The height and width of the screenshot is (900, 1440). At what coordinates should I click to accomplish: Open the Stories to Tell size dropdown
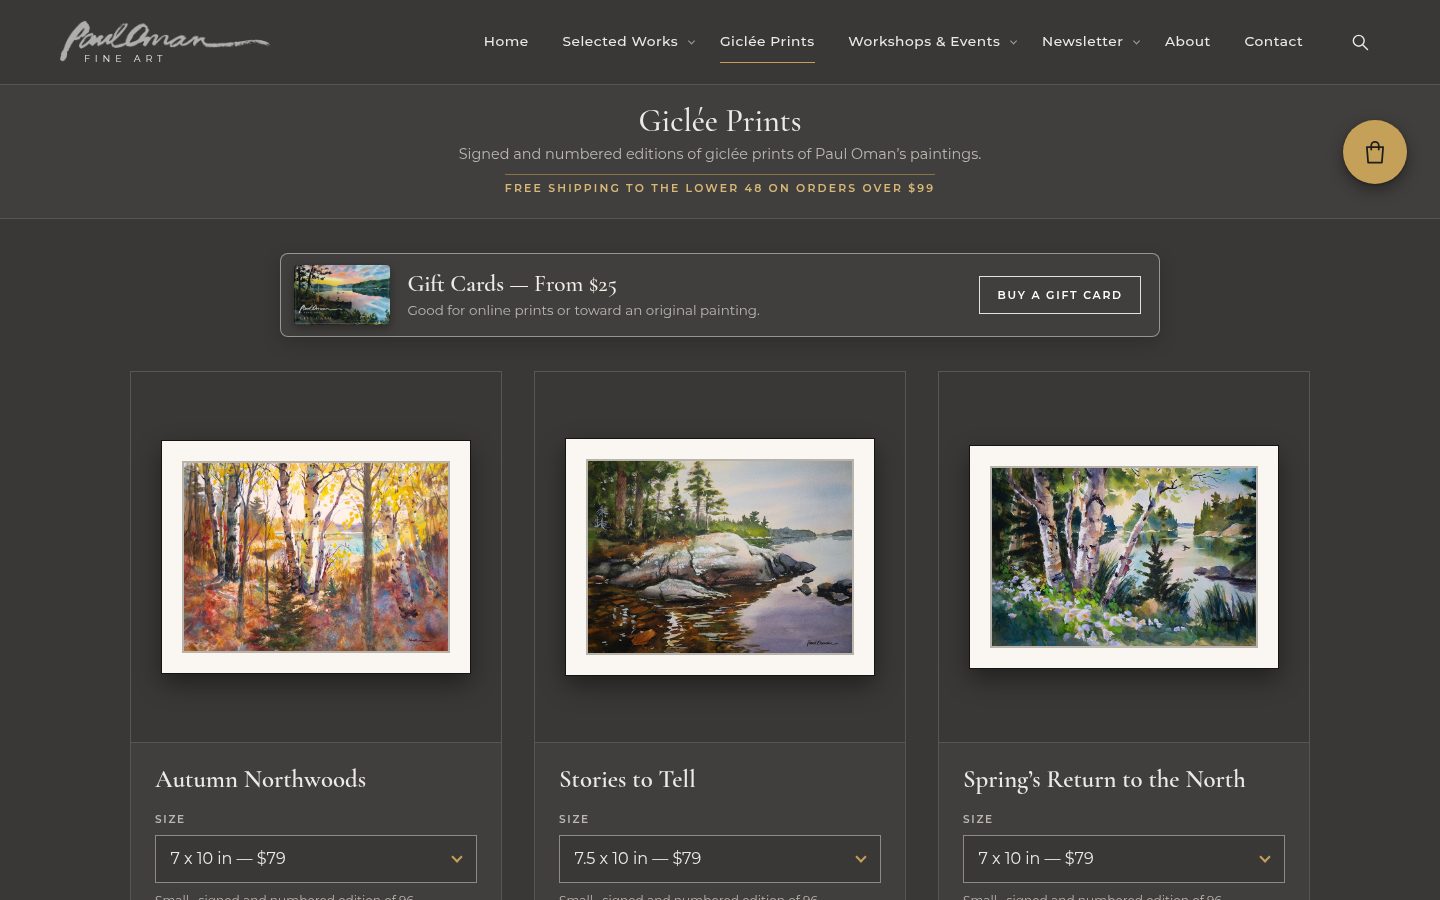click(x=720, y=859)
